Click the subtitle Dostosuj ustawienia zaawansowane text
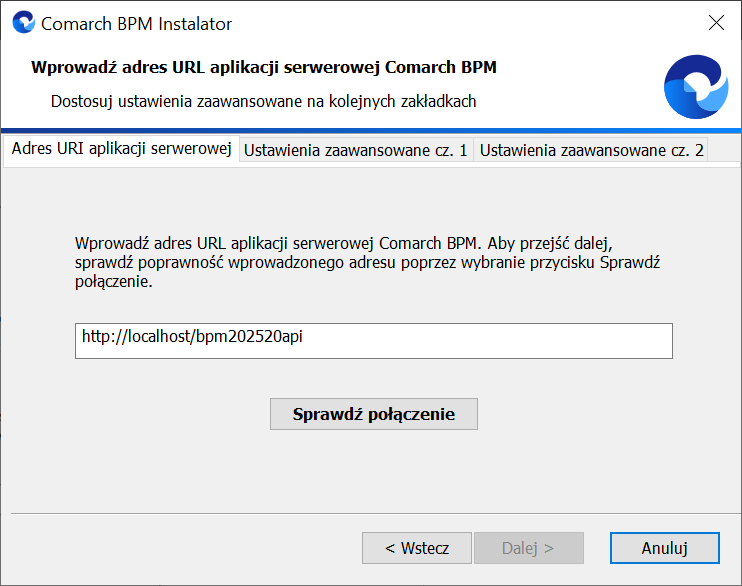This screenshot has height=586, width=742. (263, 101)
